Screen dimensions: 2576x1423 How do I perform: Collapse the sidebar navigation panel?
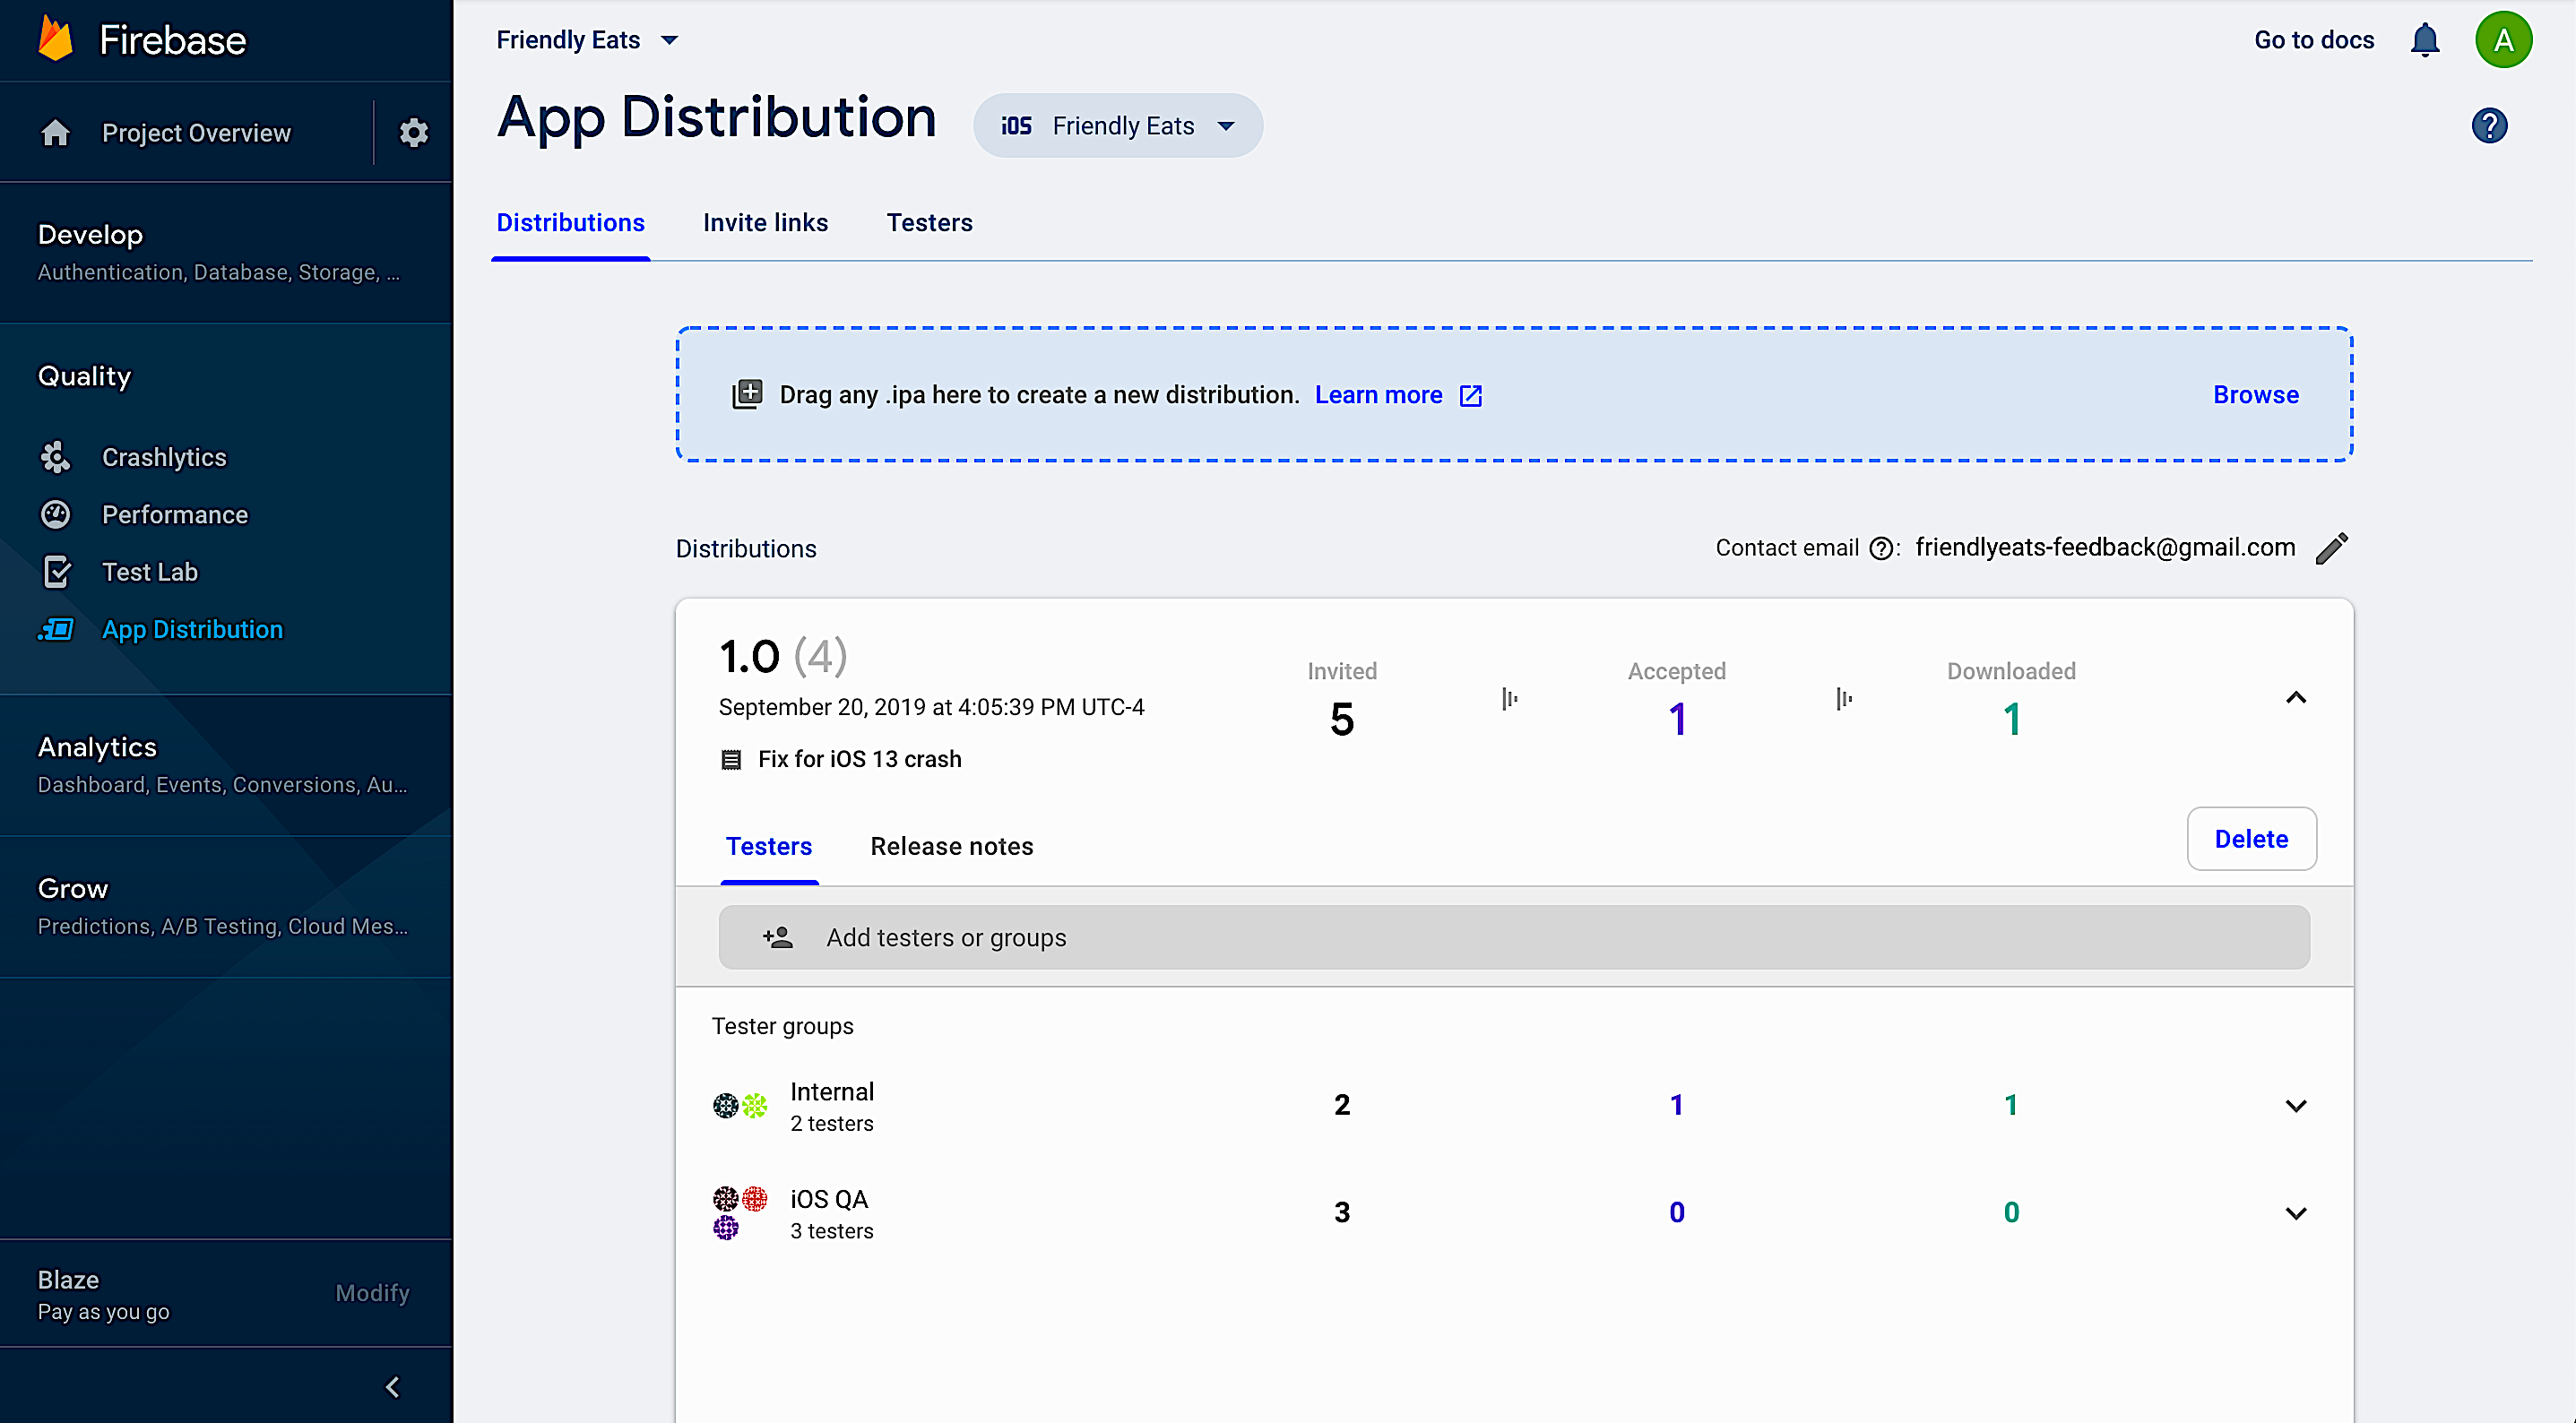pyautogui.click(x=393, y=1387)
